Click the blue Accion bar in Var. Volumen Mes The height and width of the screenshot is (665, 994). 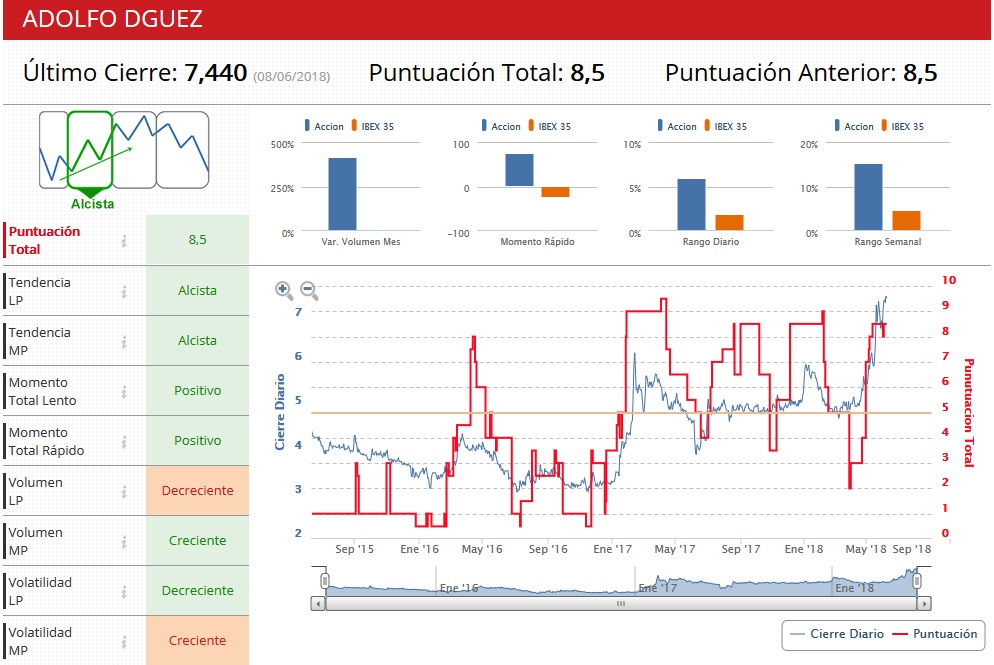pyautogui.click(x=342, y=194)
